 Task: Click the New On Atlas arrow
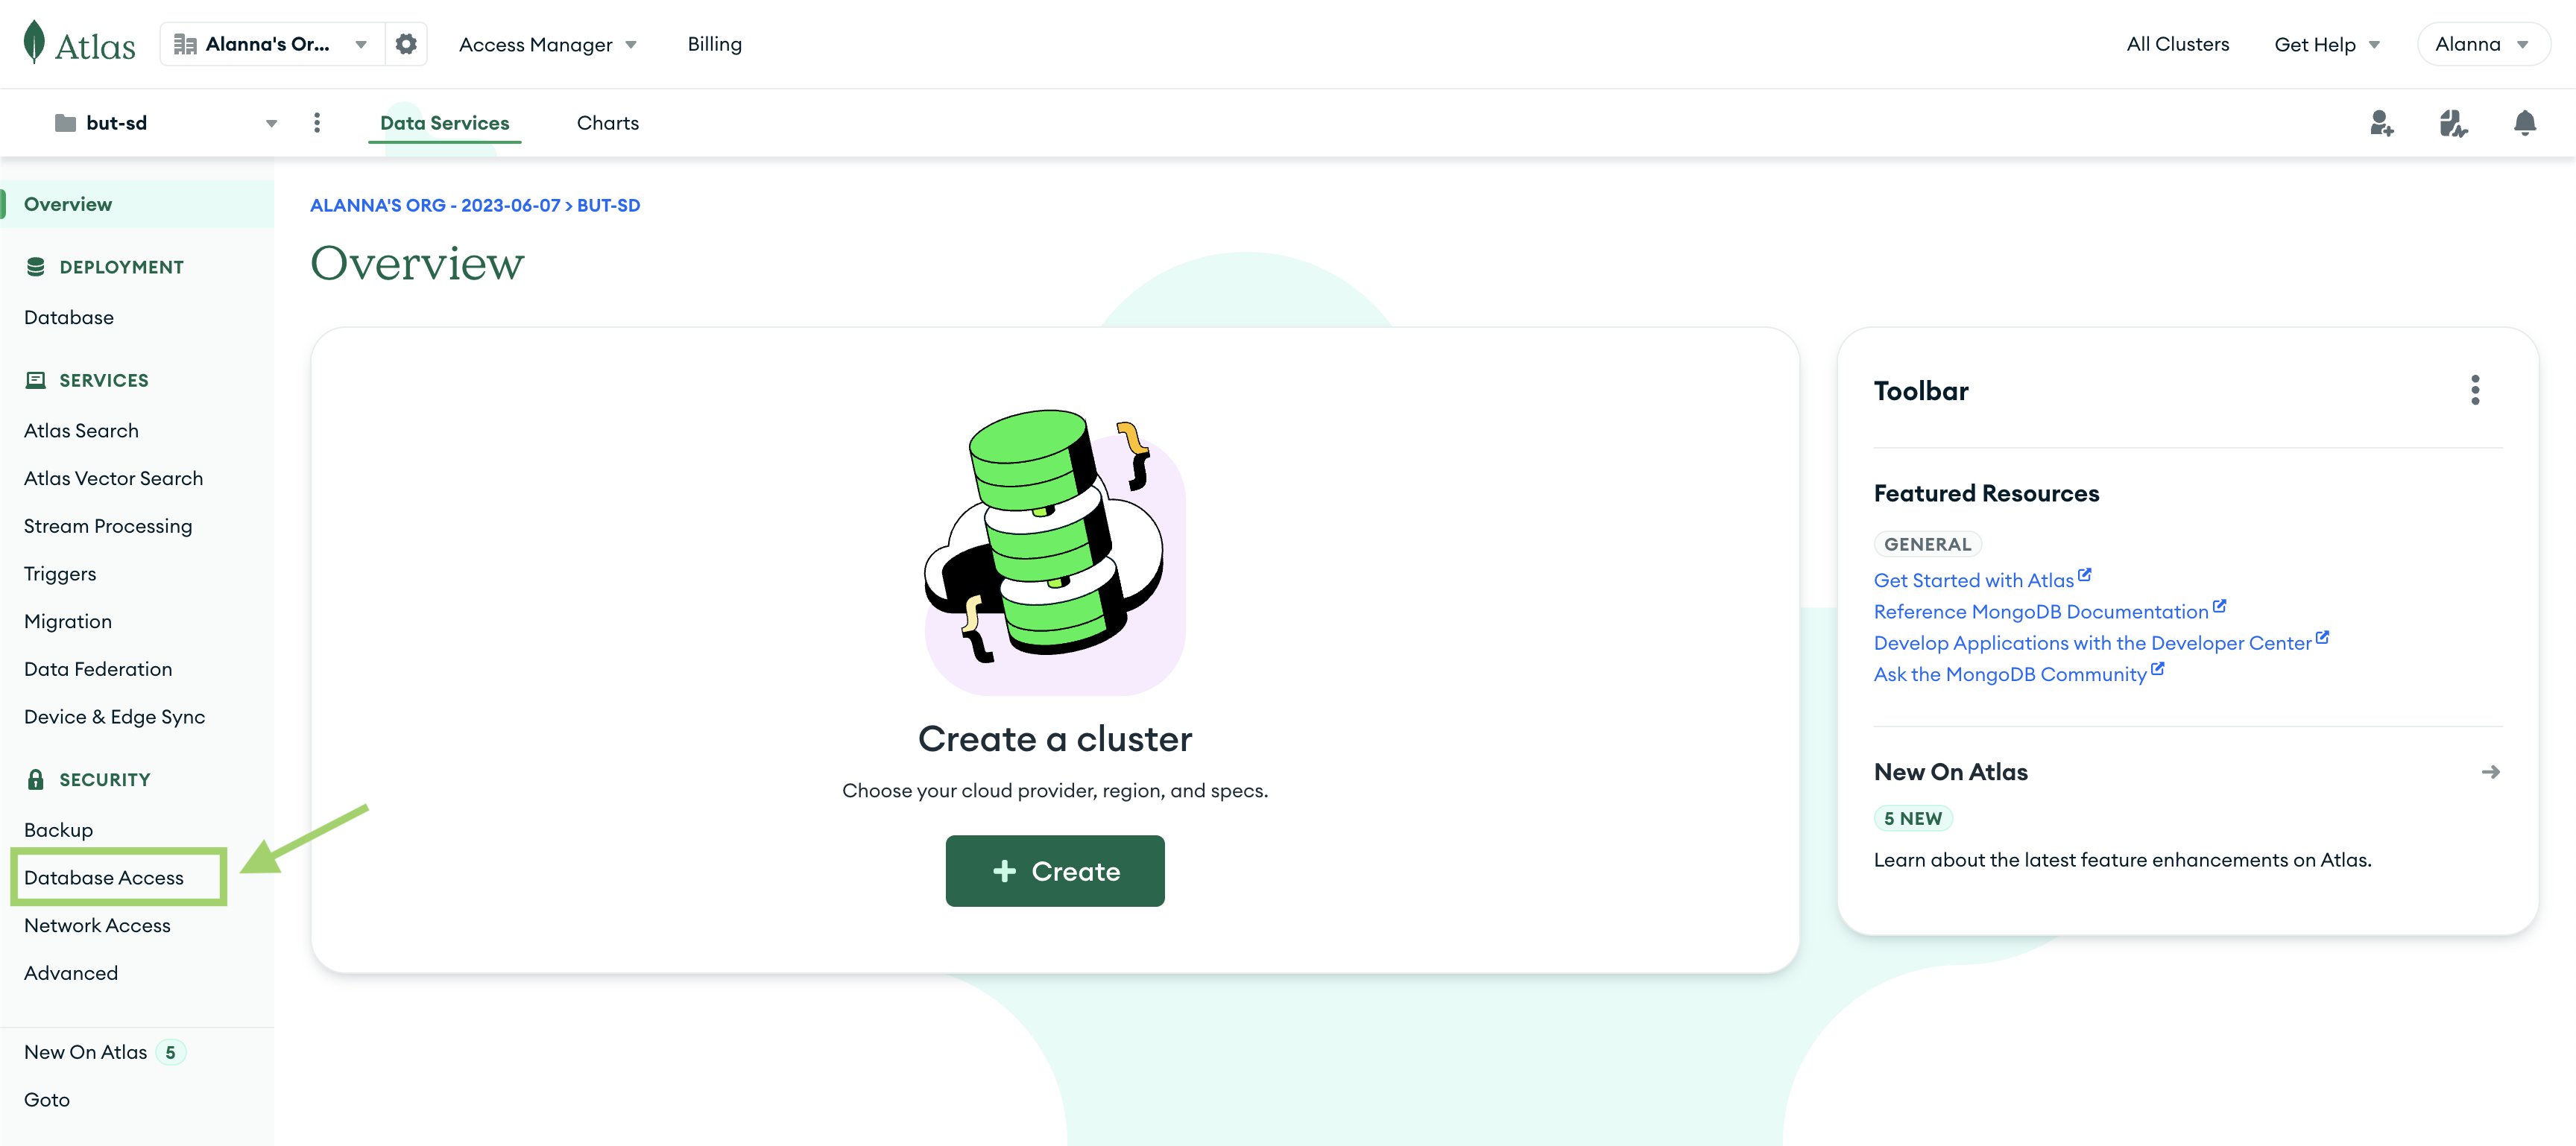tap(2490, 772)
